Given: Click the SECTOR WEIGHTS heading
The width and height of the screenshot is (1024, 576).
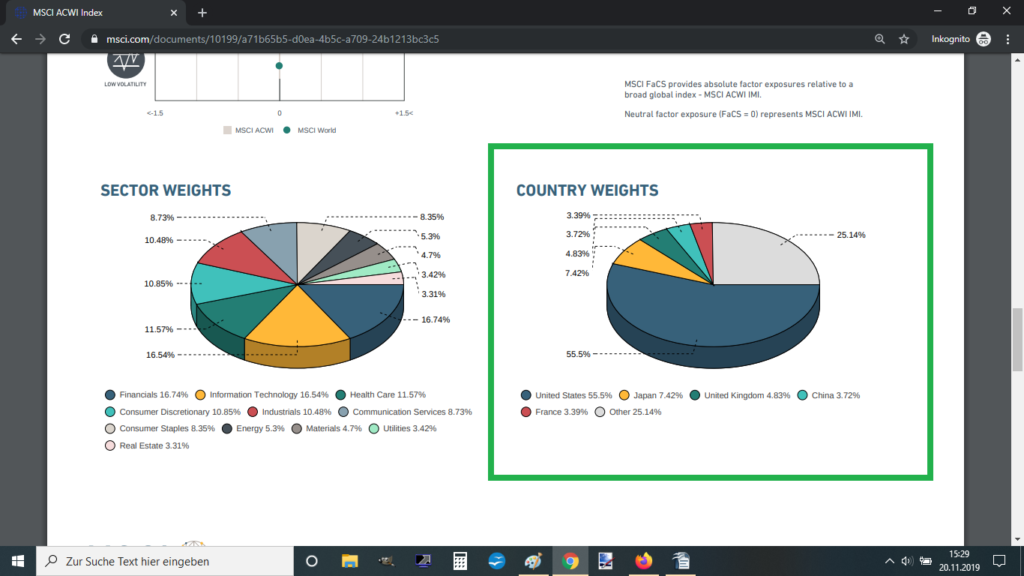Looking at the screenshot, I should tap(166, 191).
